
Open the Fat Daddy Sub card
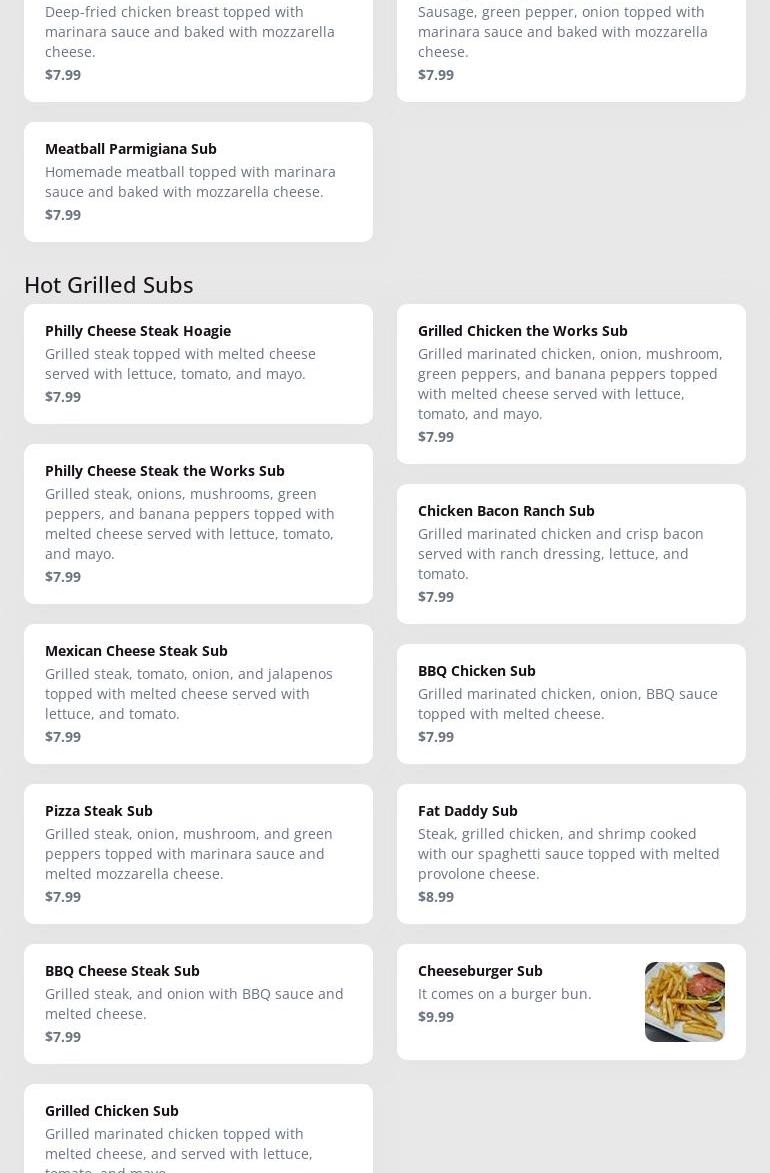(x=571, y=854)
